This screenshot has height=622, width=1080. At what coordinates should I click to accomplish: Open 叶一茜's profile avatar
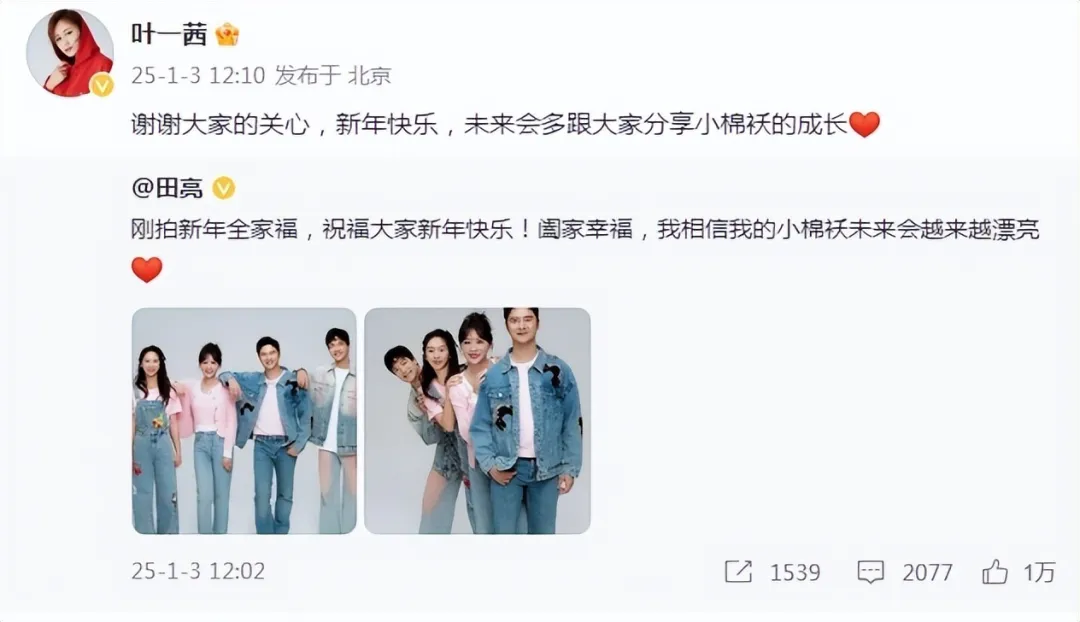coord(70,52)
